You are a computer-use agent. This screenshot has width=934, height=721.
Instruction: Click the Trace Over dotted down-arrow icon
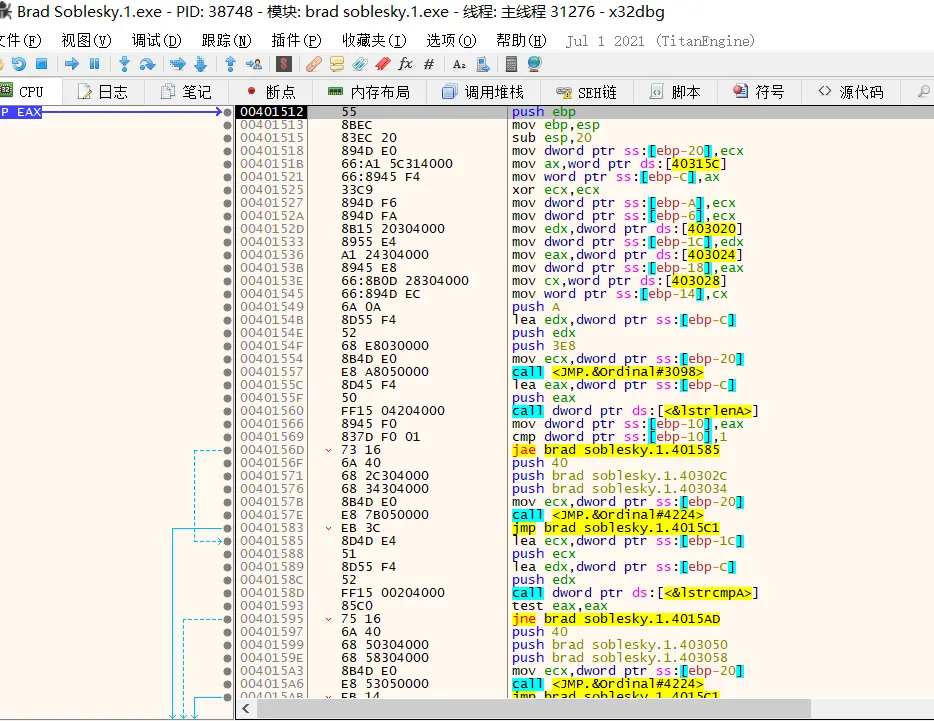coord(201,64)
